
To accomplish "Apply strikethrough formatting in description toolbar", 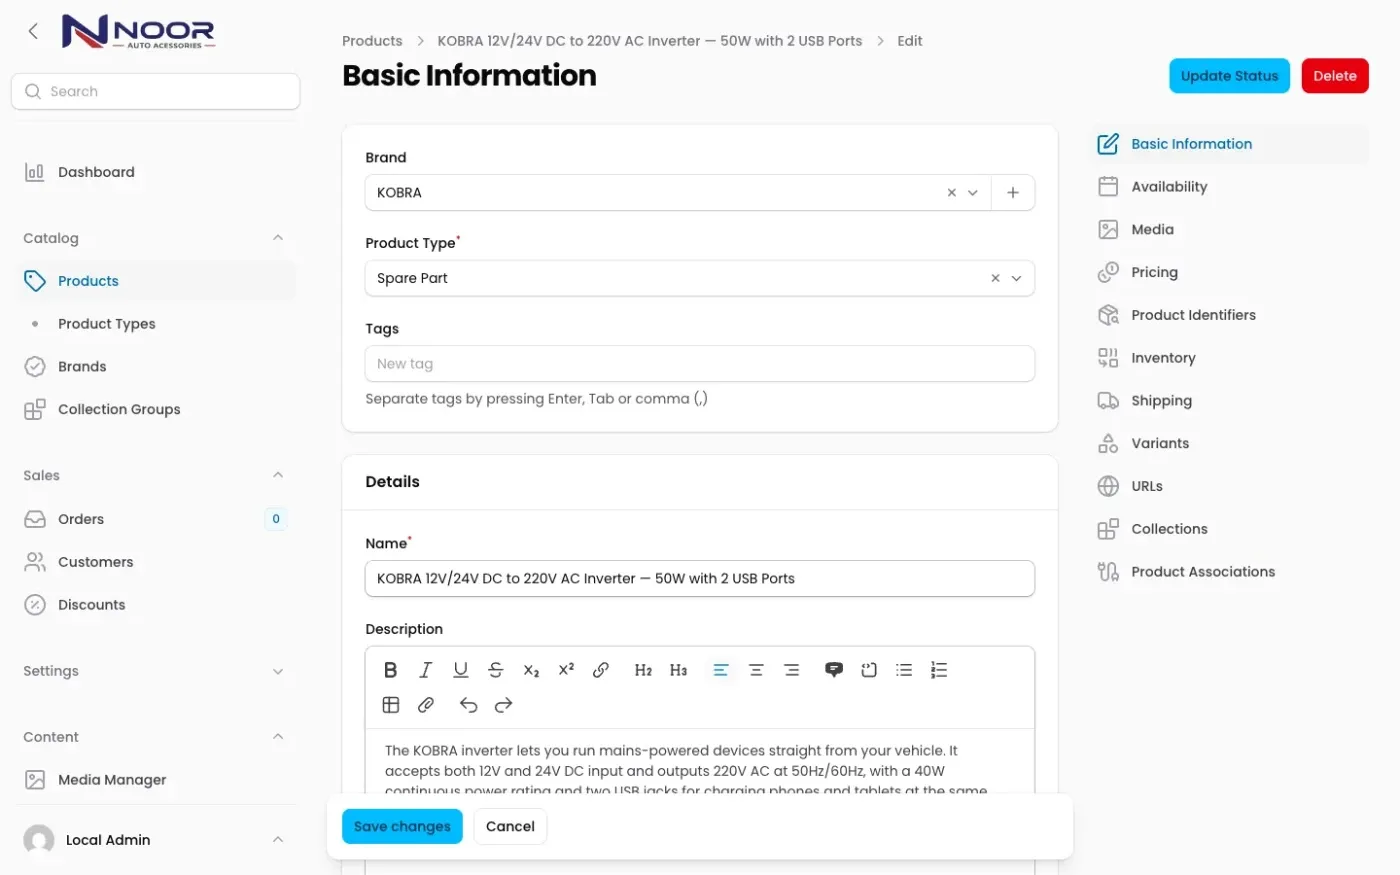I will (496, 670).
